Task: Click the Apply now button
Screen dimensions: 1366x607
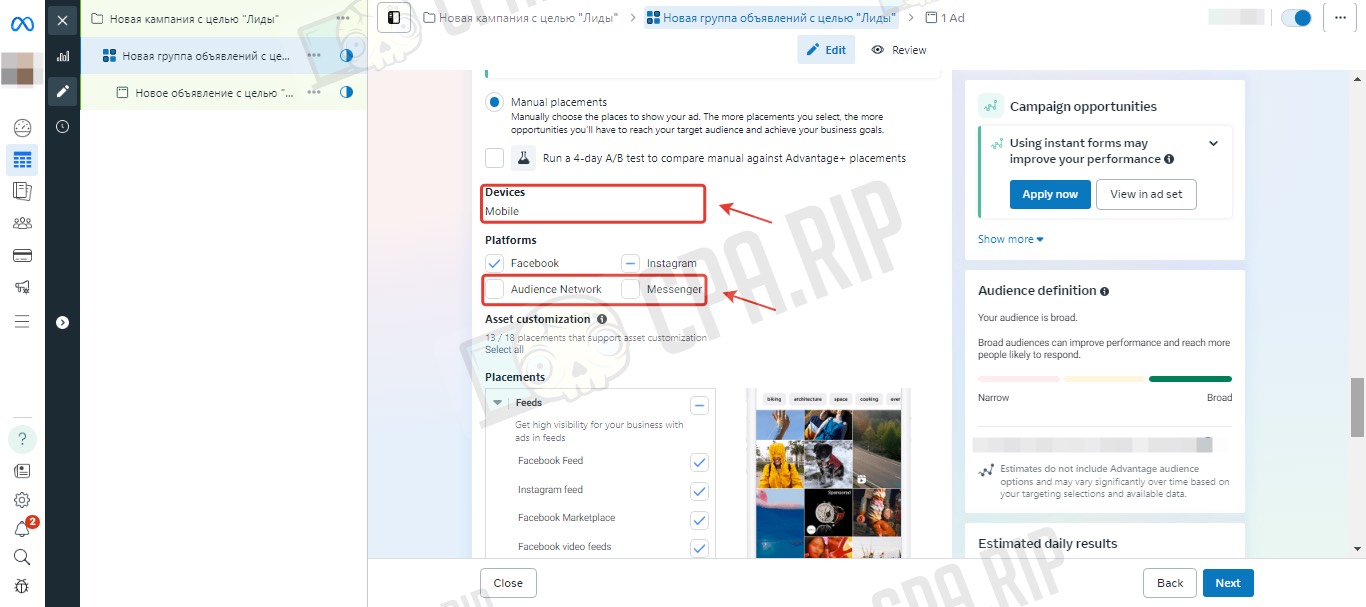Action: pyautogui.click(x=1050, y=194)
